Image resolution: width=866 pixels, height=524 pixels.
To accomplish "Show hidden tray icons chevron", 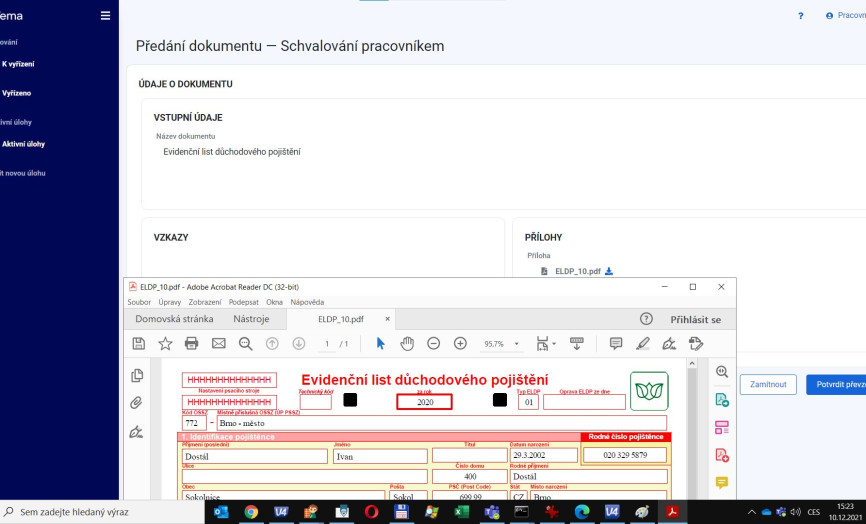I will point(751,512).
